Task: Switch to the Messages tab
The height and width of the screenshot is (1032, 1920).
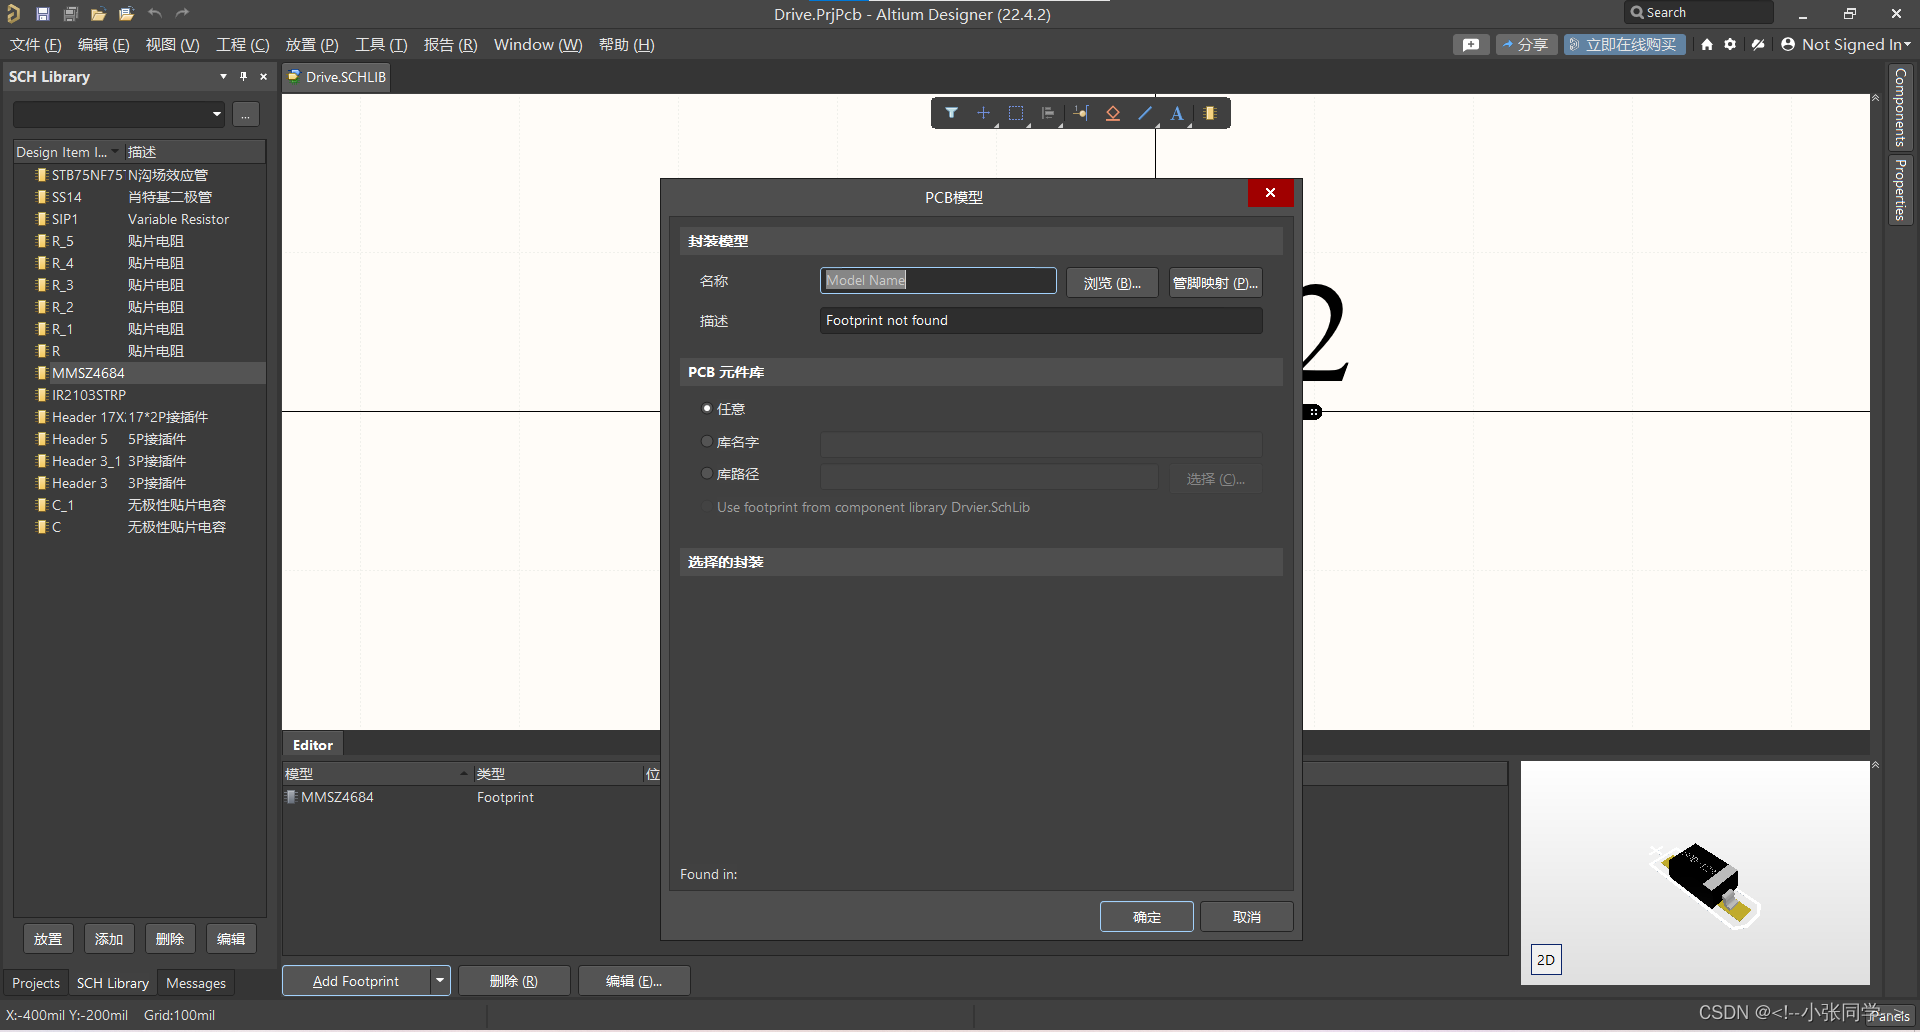Action: coord(196,983)
